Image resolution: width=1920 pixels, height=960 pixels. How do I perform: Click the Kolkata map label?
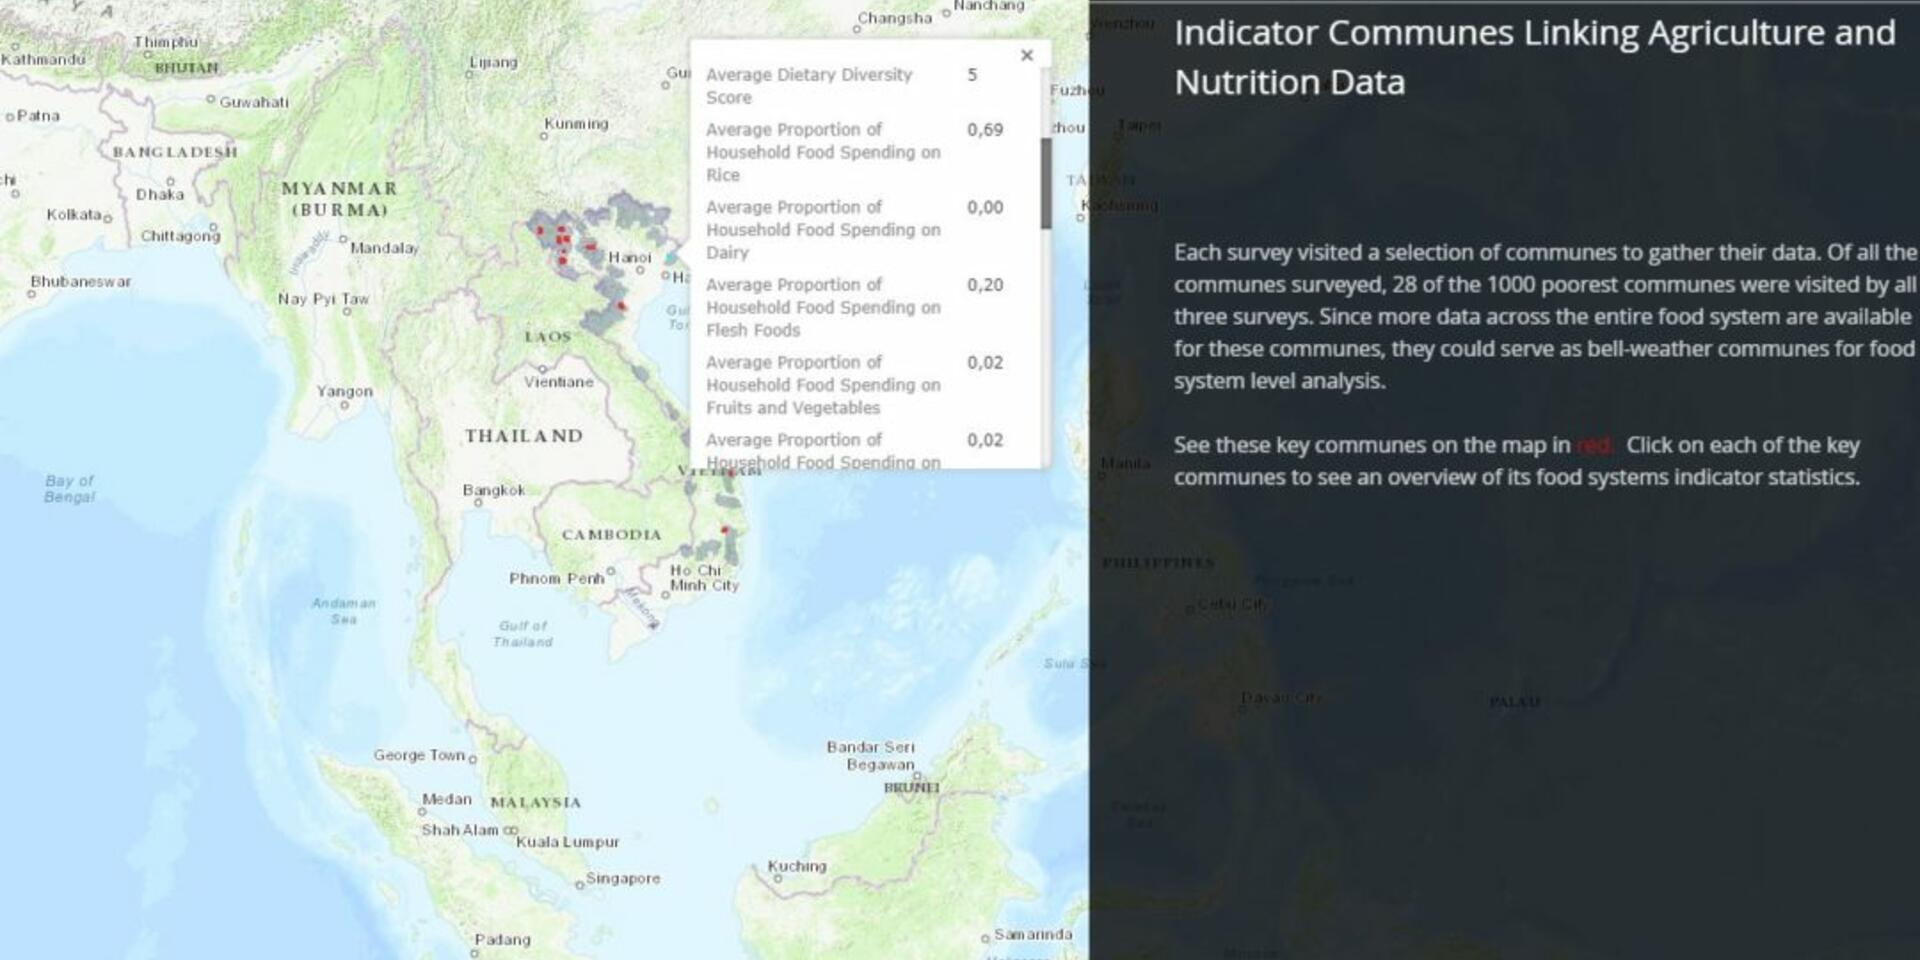coord(73,215)
